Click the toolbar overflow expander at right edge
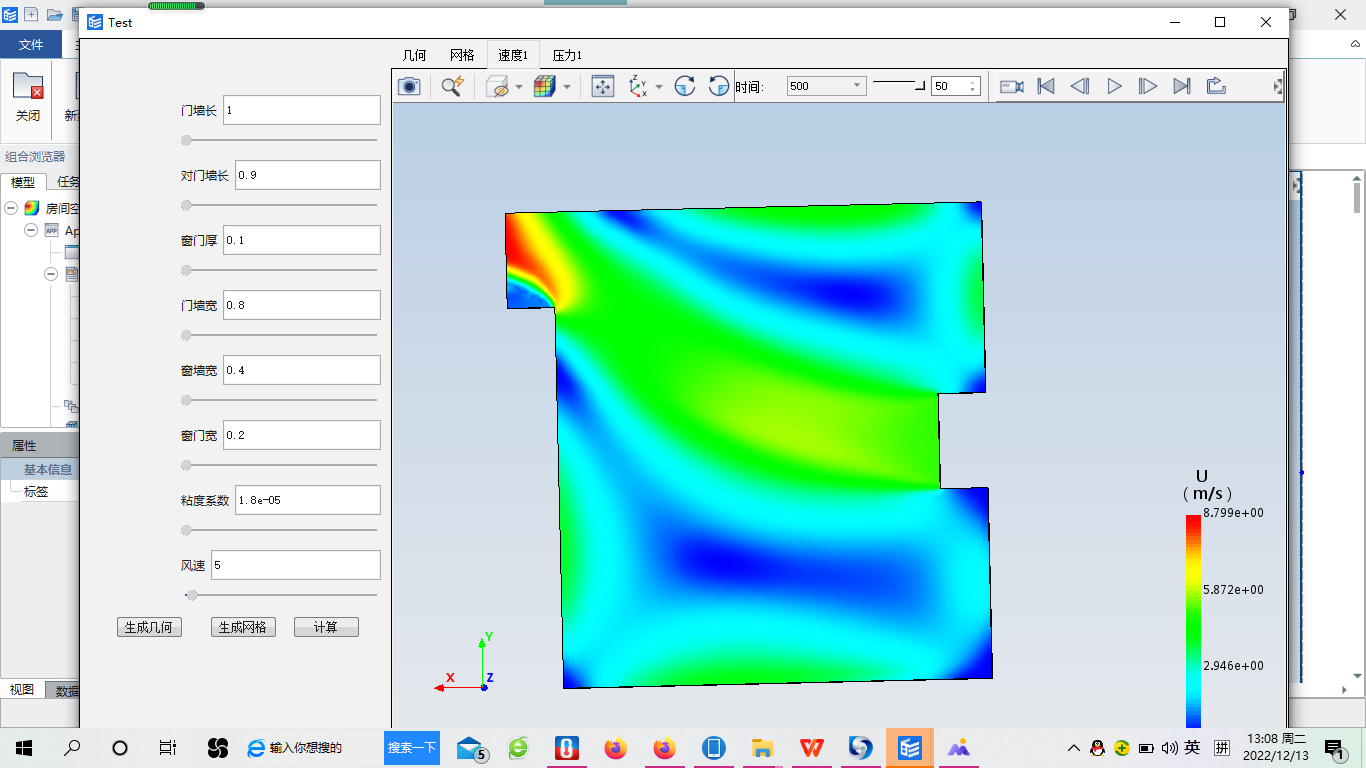The width and height of the screenshot is (1366, 768). pyautogui.click(x=1277, y=87)
